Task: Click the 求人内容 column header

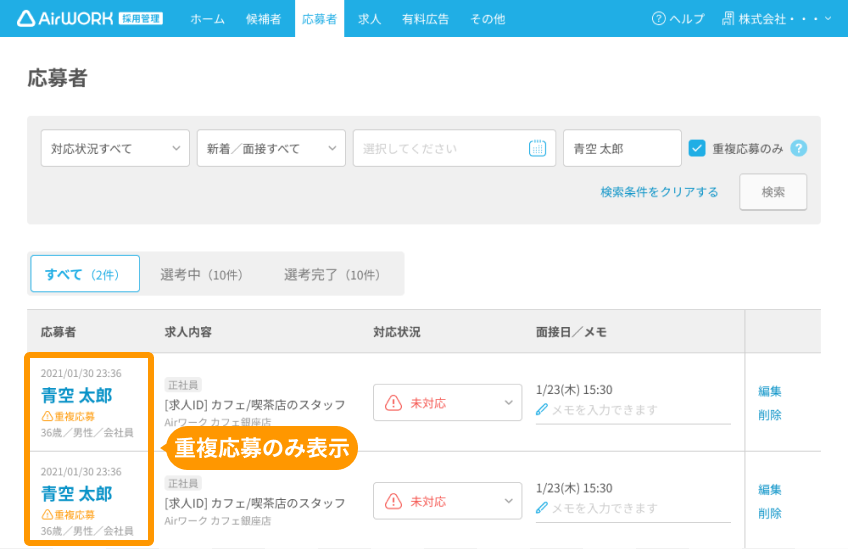Action: tap(188, 332)
